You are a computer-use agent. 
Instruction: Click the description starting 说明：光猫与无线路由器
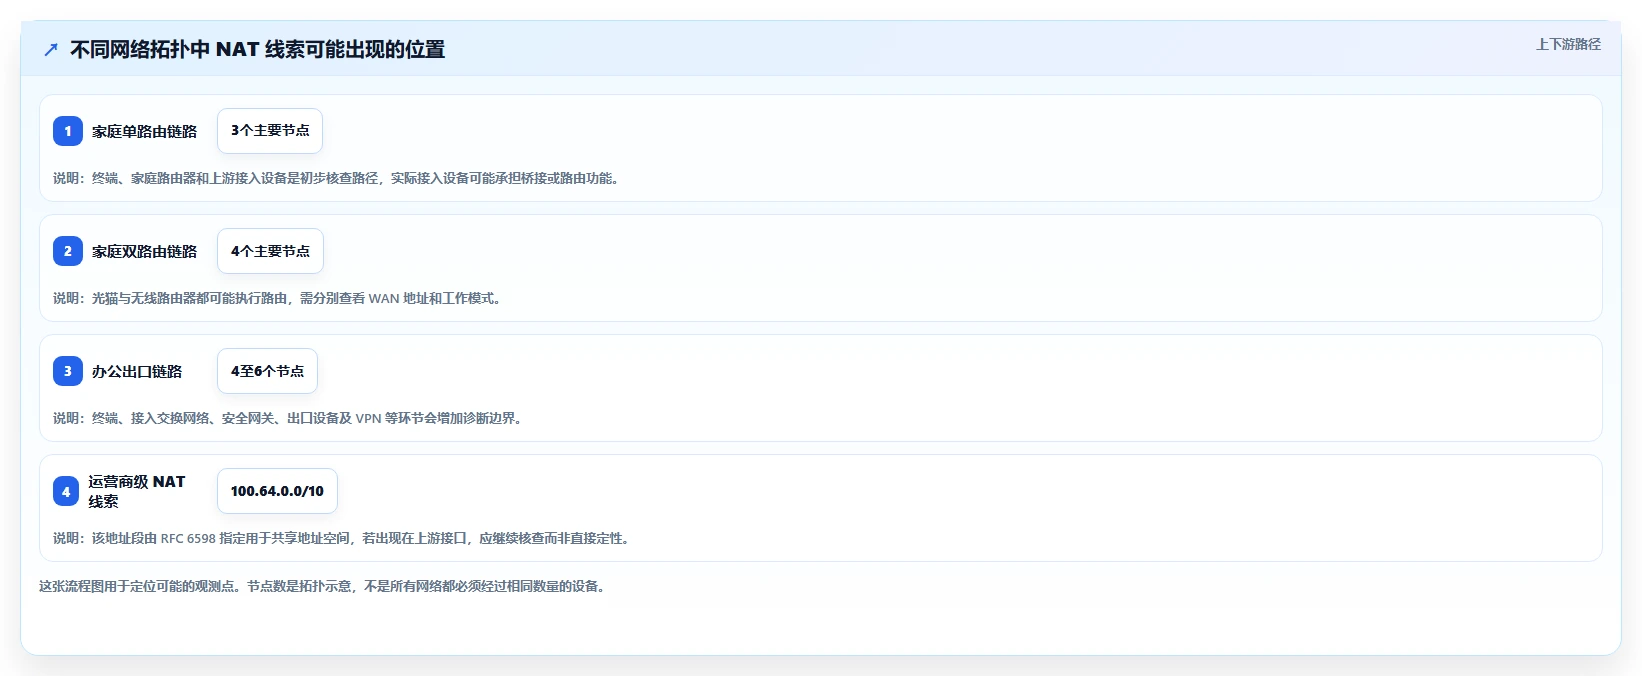[278, 298]
